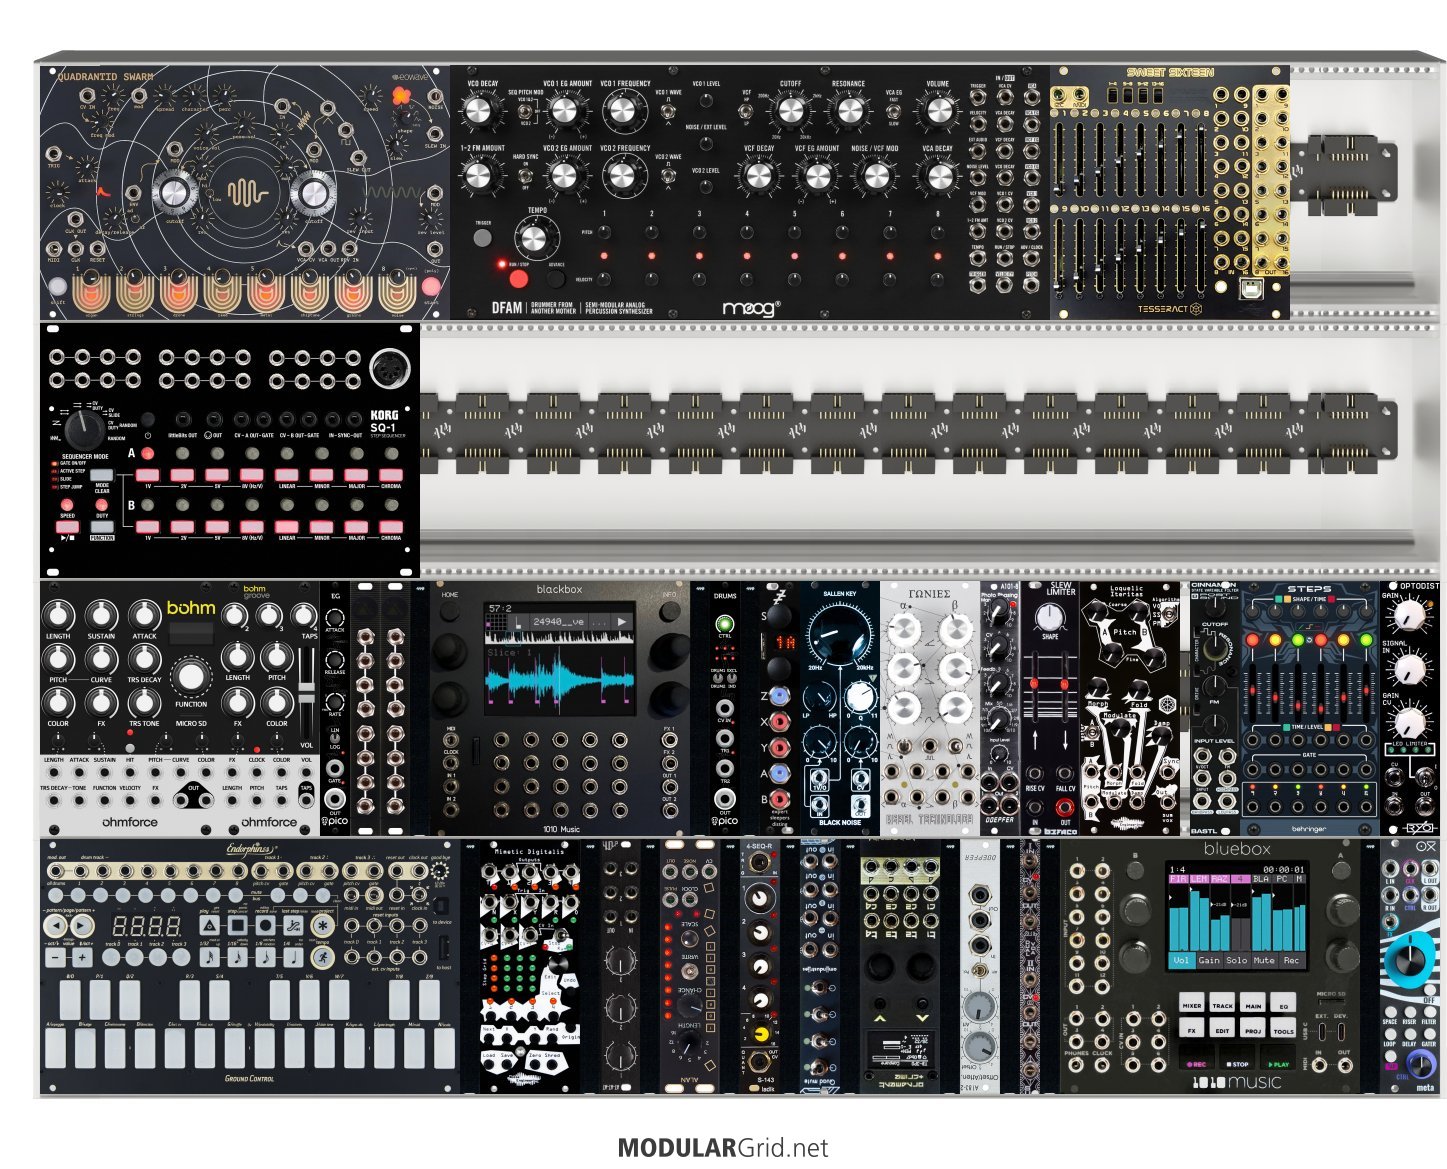Viewport: 1447px width, 1169px height.
Task: Click the Ground Control record circle button
Action: pos(266,926)
